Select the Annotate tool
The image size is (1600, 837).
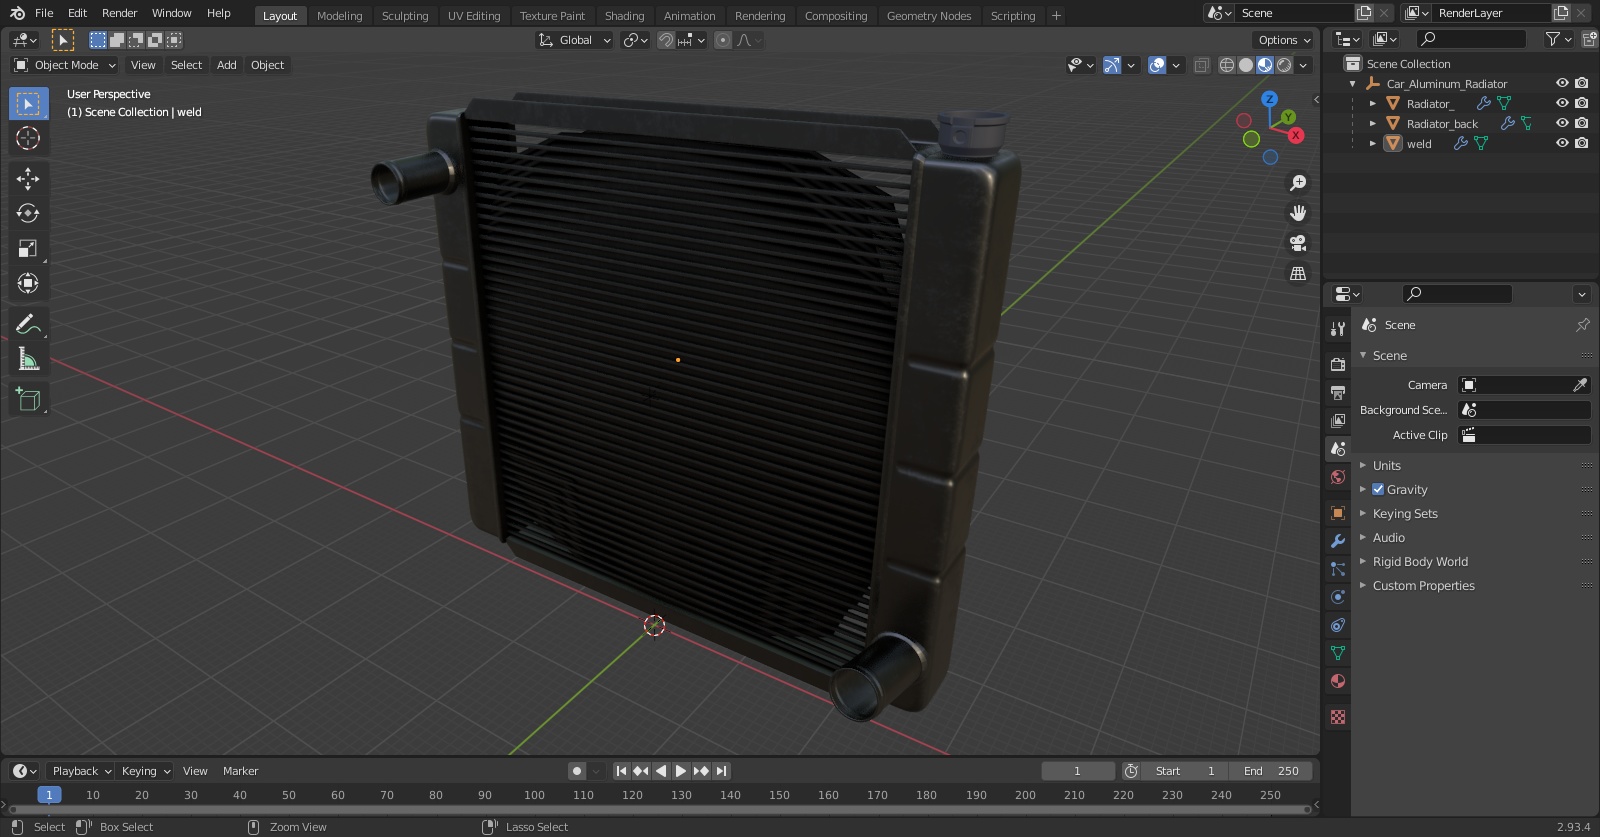pos(28,324)
